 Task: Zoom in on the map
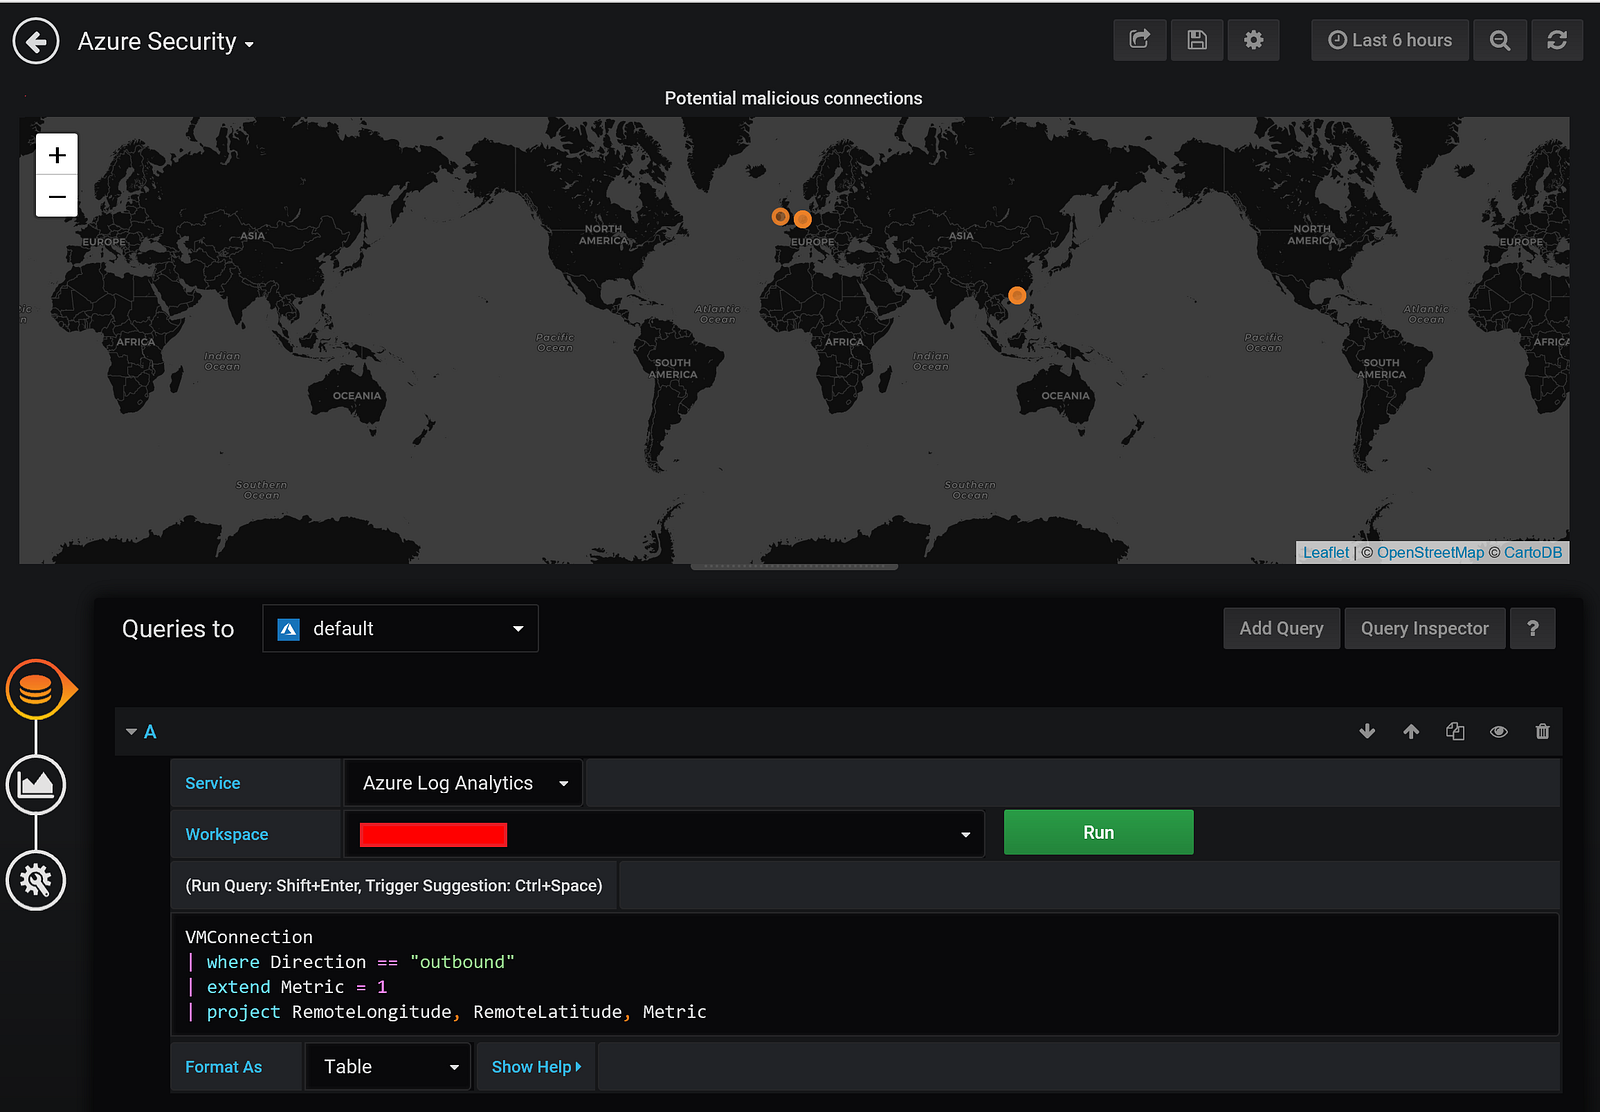(x=57, y=155)
